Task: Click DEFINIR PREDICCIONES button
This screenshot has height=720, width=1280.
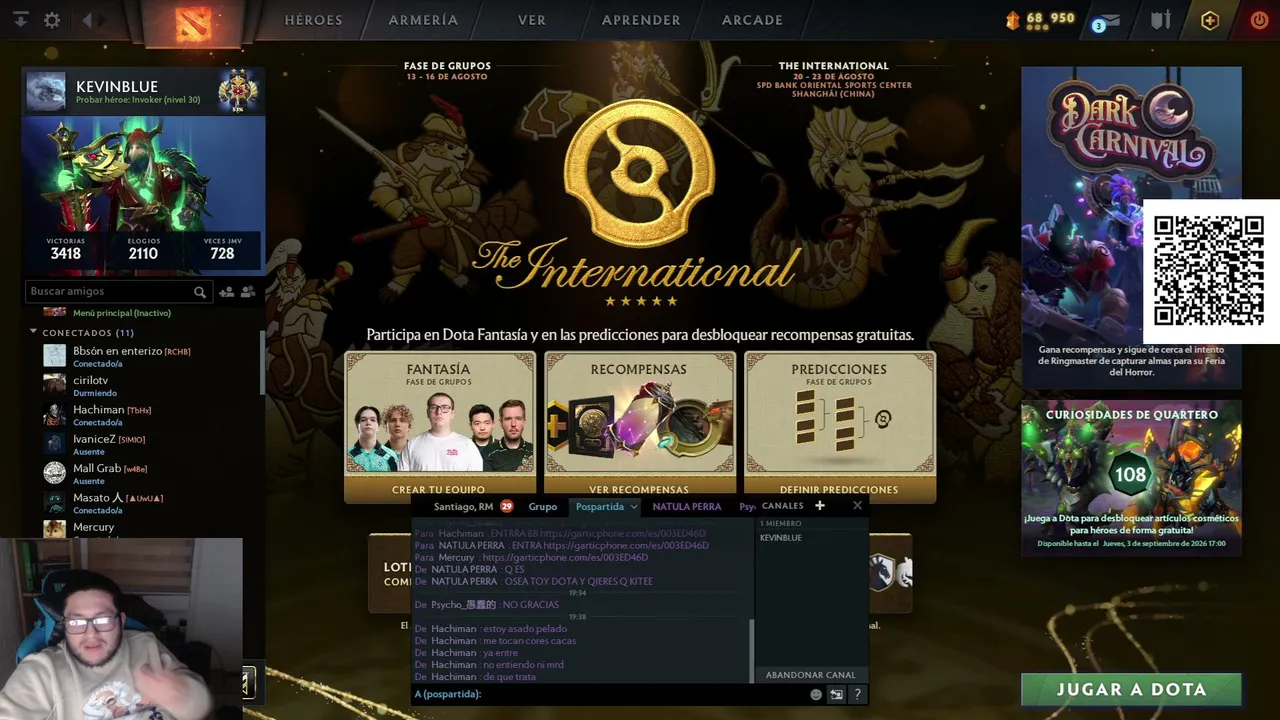Action: [x=839, y=489]
